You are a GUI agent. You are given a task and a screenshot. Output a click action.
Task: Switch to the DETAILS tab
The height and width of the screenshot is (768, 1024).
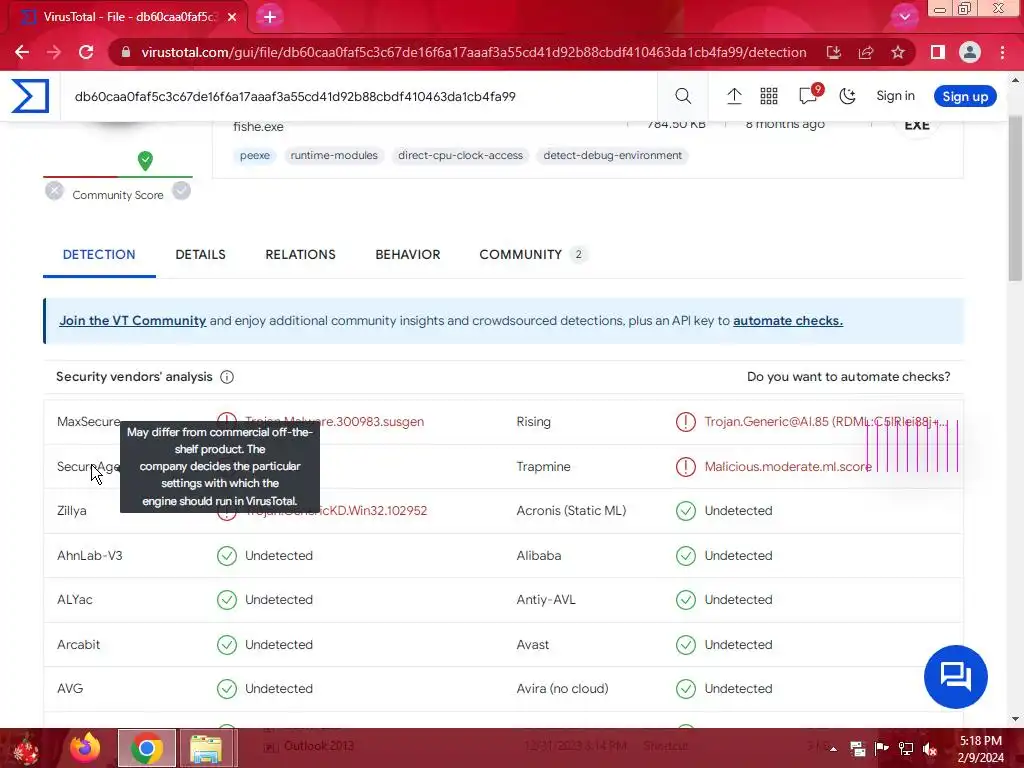pyautogui.click(x=200, y=255)
